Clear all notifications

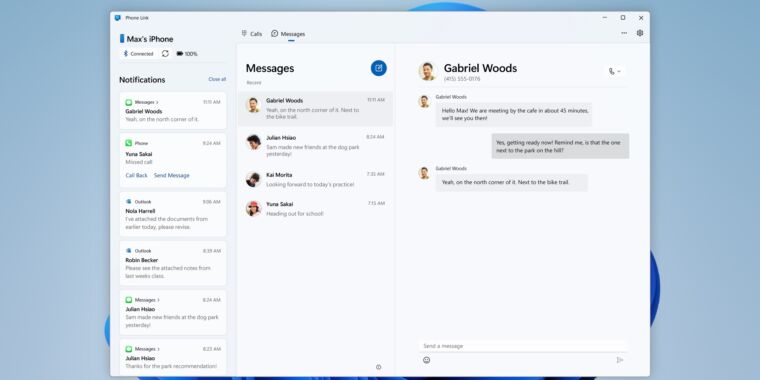tap(217, 79)
